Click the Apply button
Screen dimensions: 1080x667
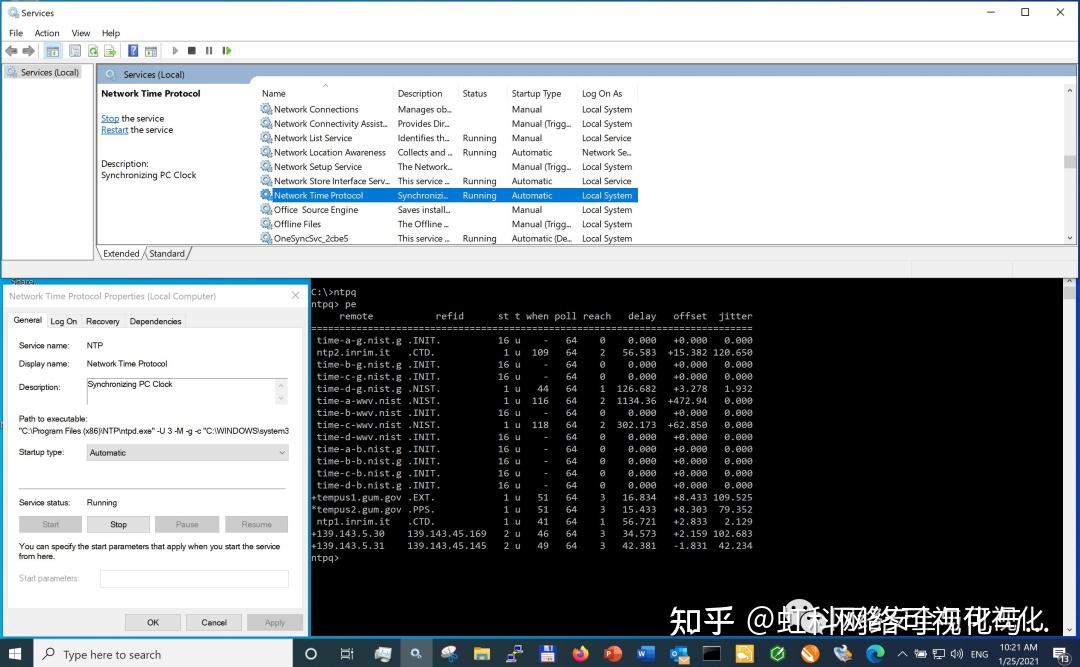(x=274, y=622)
